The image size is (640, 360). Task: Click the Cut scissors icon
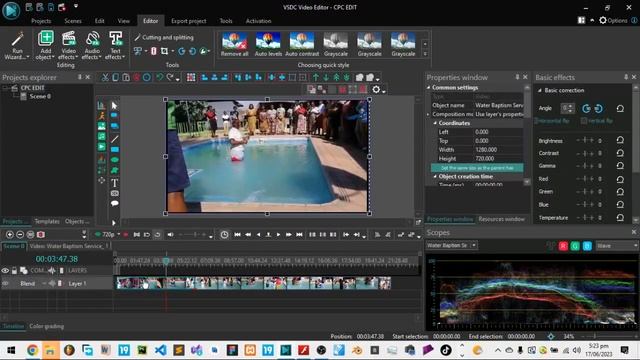[x=105, y=78]
